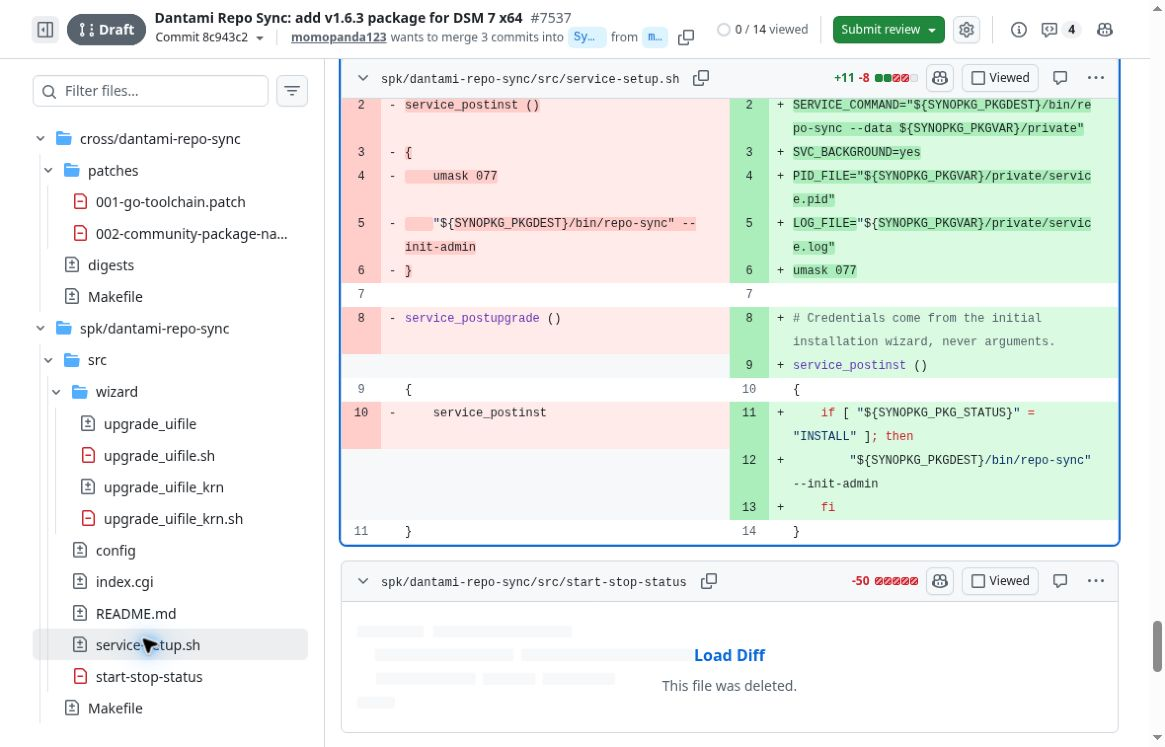Open momopanda123's profile link

[339, 37]
